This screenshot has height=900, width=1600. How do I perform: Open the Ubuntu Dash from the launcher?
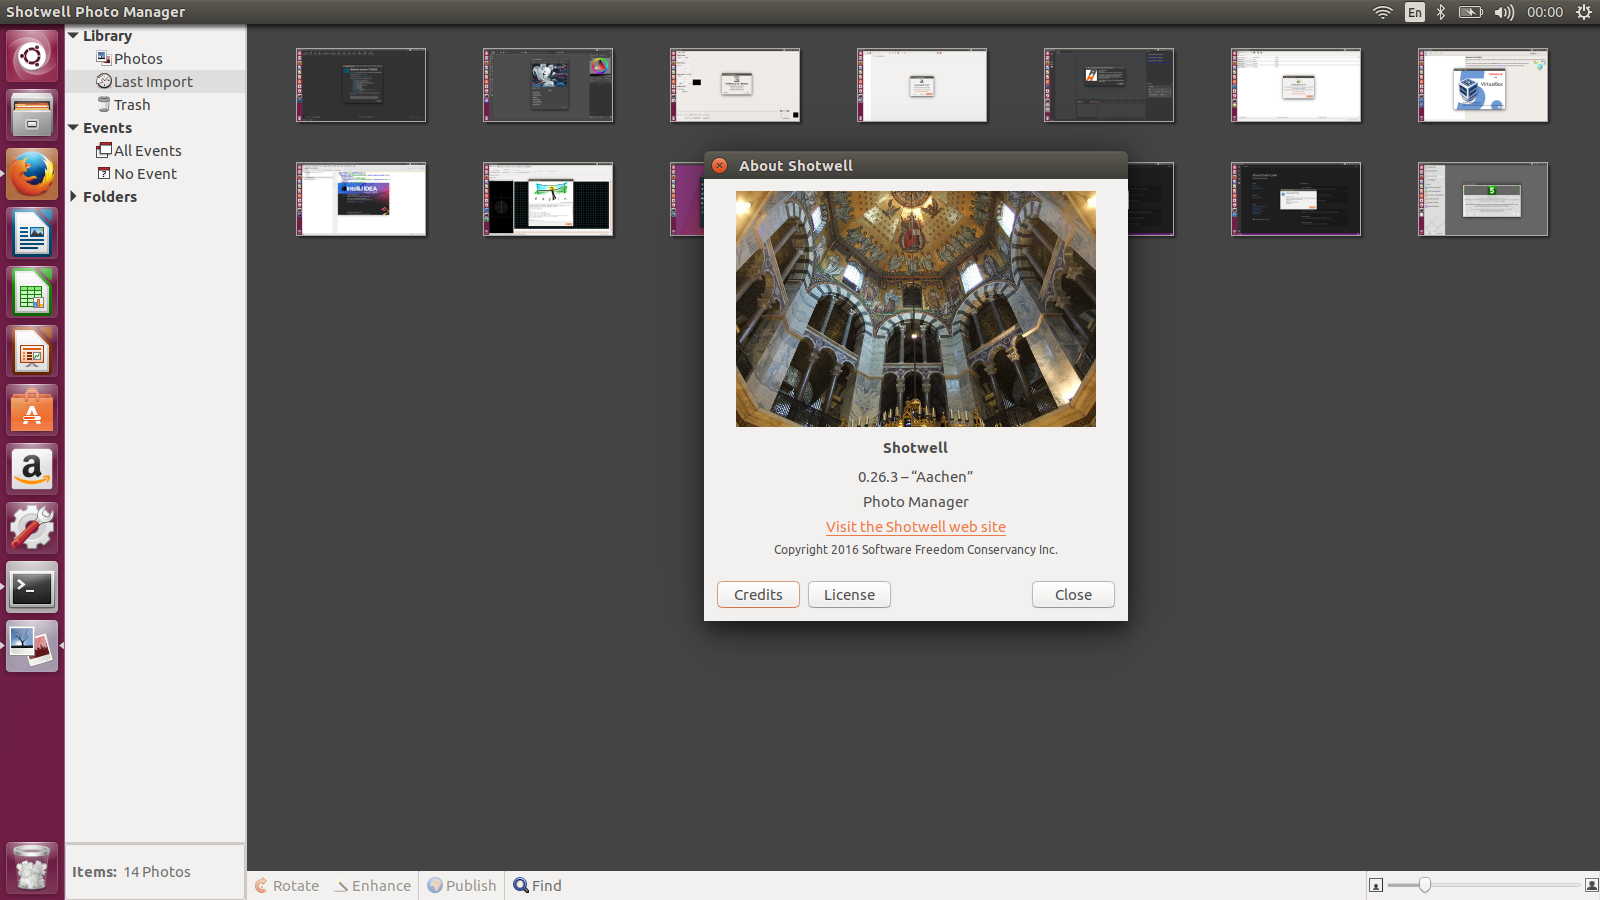[x=32, y=56]
